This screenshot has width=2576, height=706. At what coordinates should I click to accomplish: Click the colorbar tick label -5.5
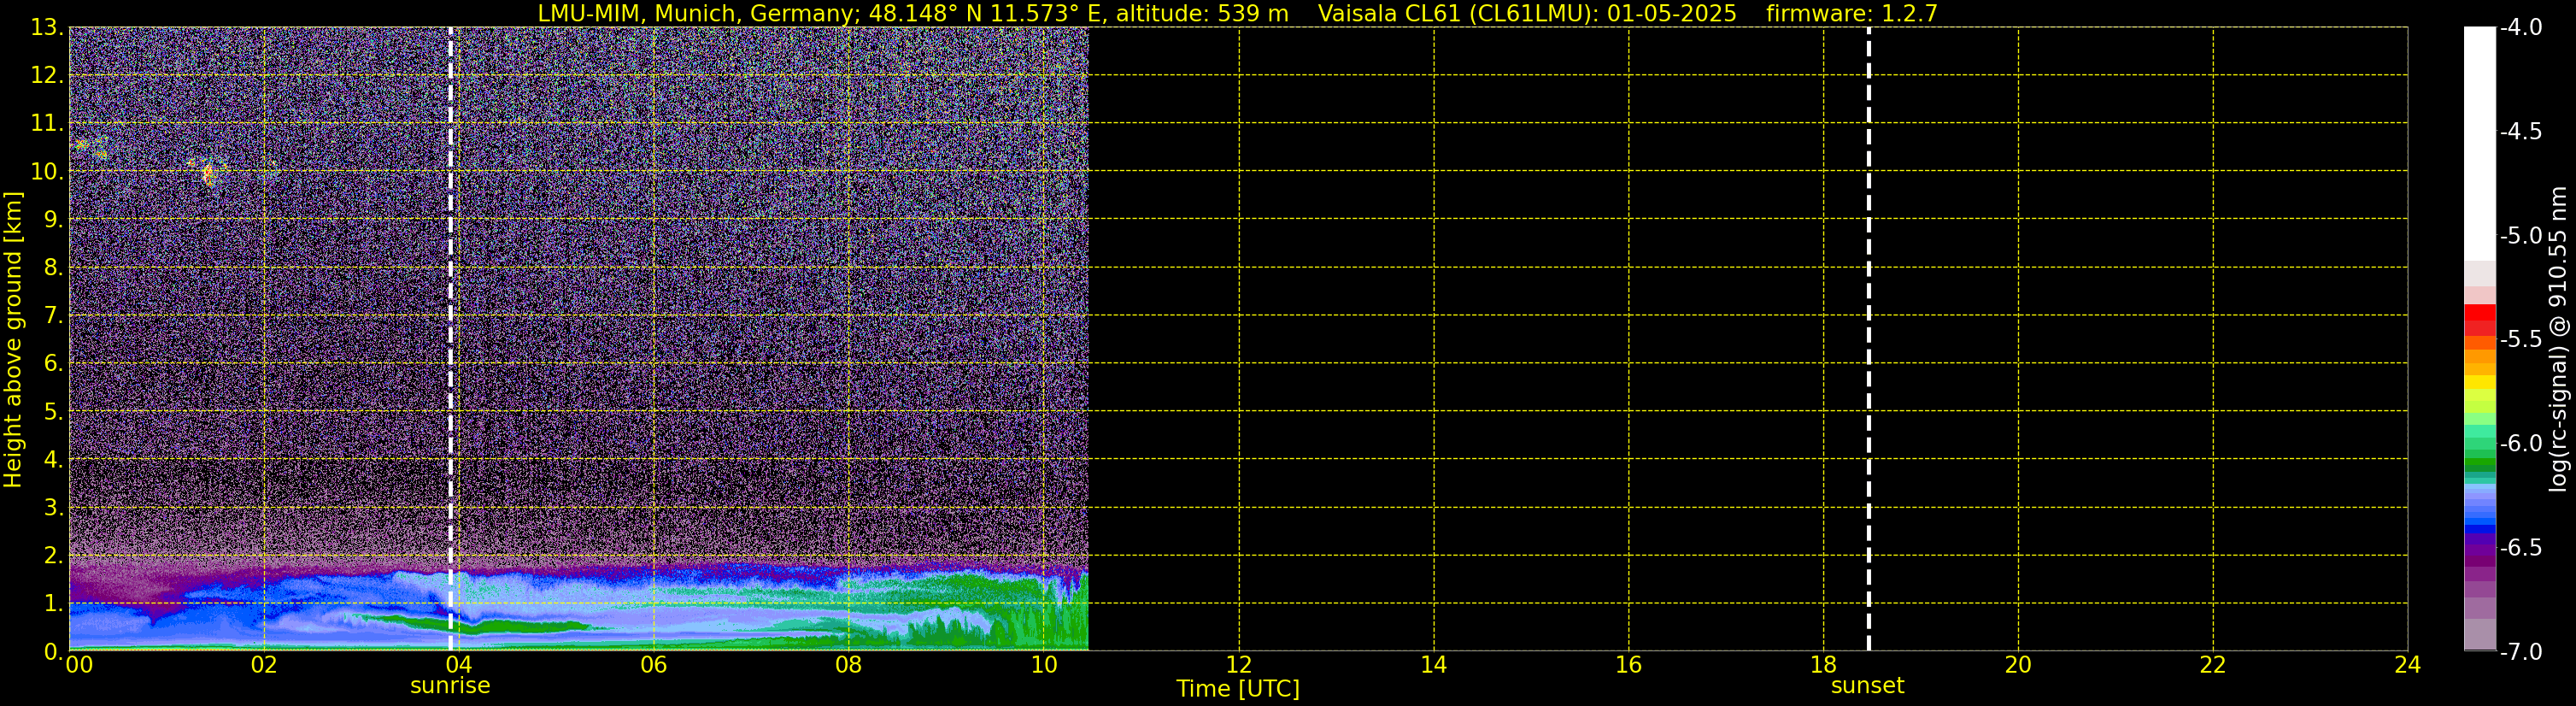(2521, 340)
